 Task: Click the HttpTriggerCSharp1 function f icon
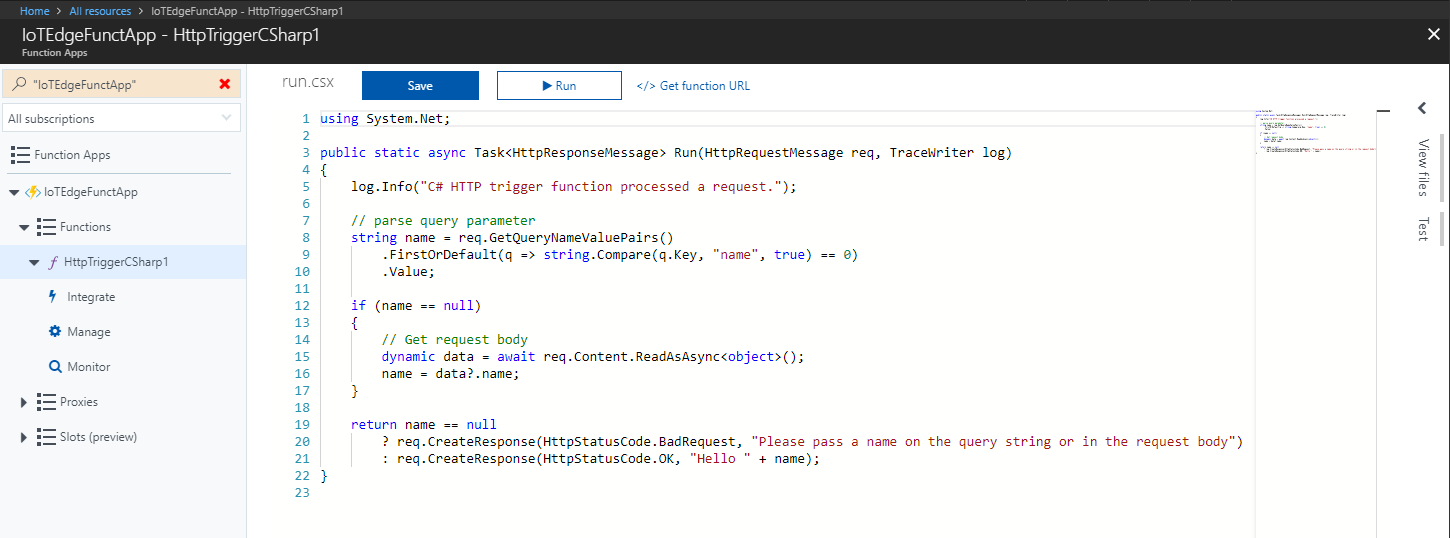pyautogui.click(x=52, y=262)
